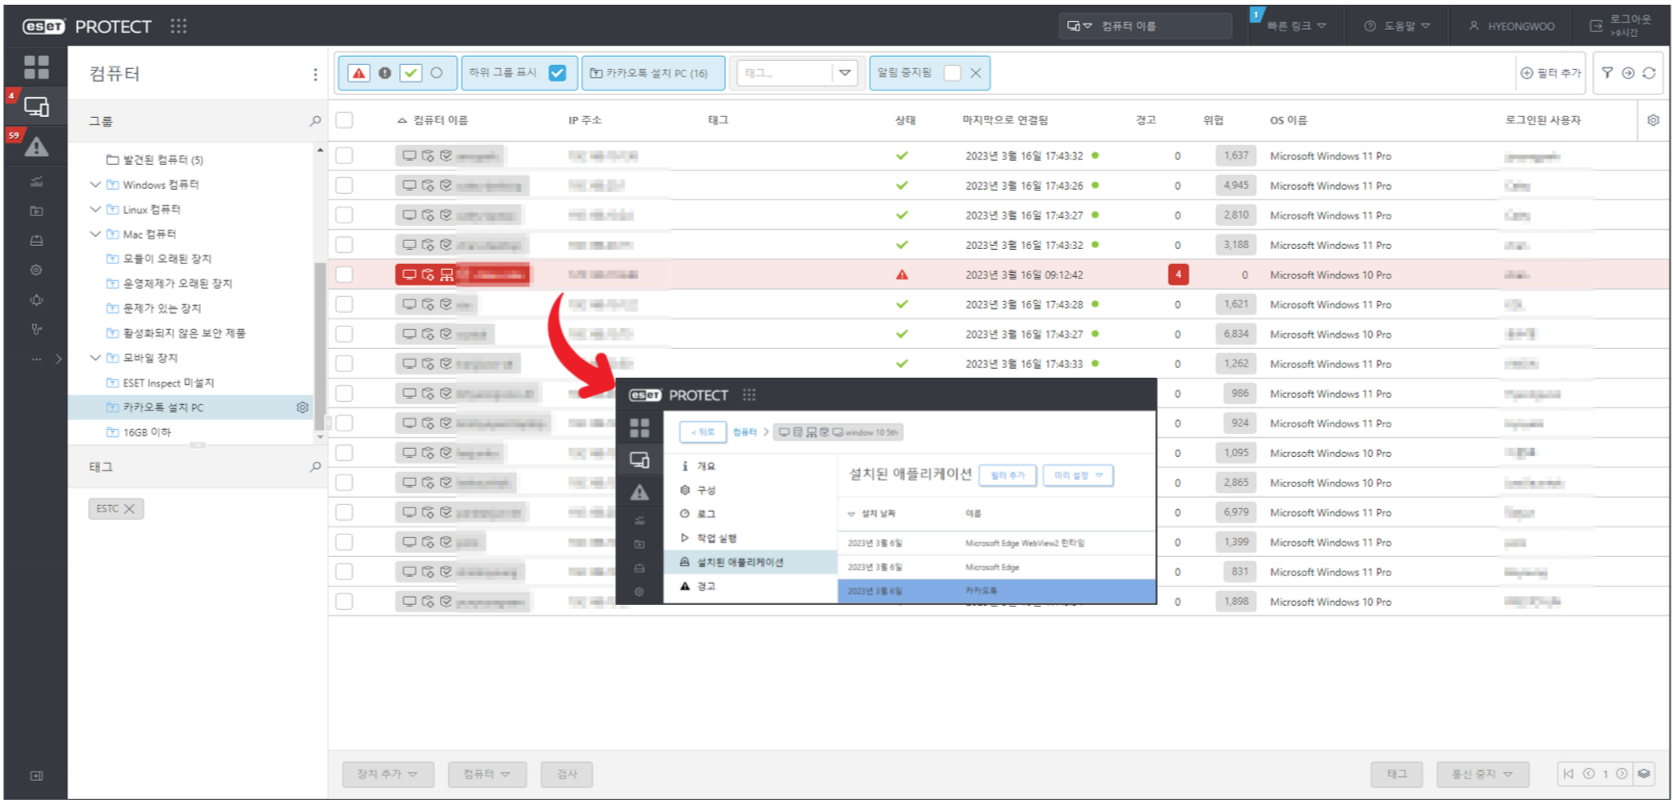Click the refresh icon in filter bar
Viewport: 1673px width, 802px height.
1649,73
